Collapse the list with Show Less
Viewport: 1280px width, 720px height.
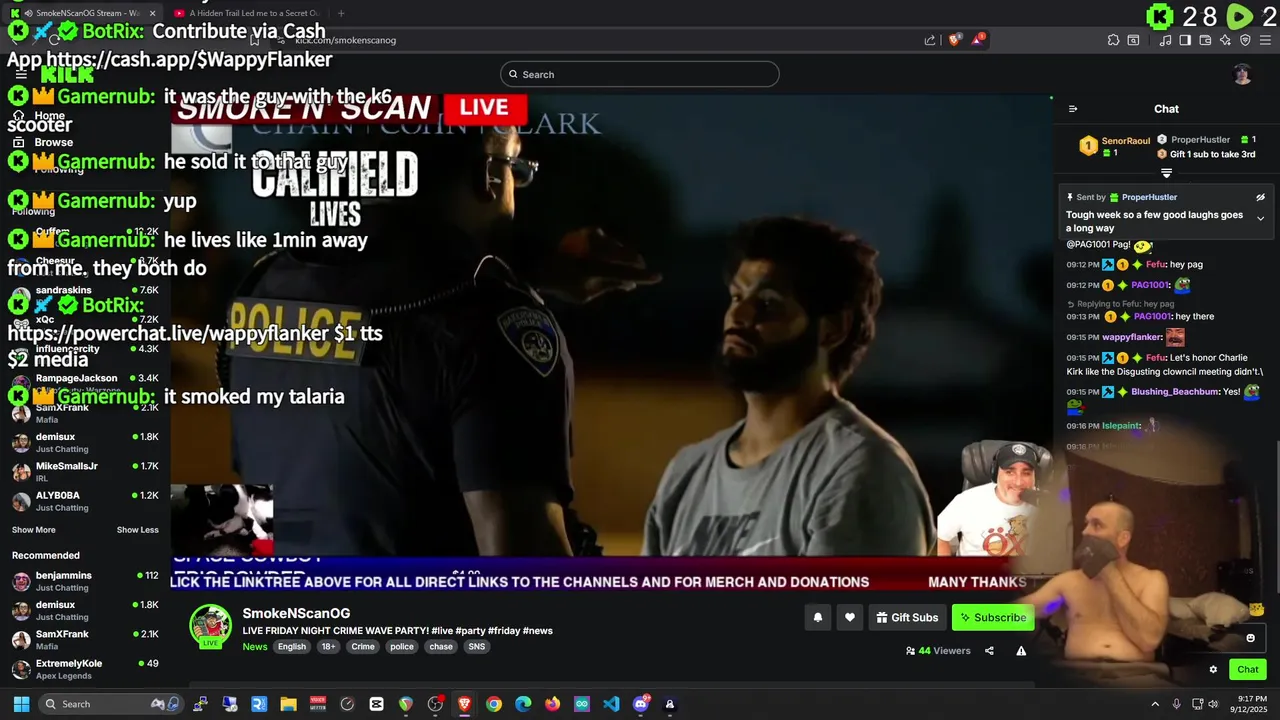(138, 530)
